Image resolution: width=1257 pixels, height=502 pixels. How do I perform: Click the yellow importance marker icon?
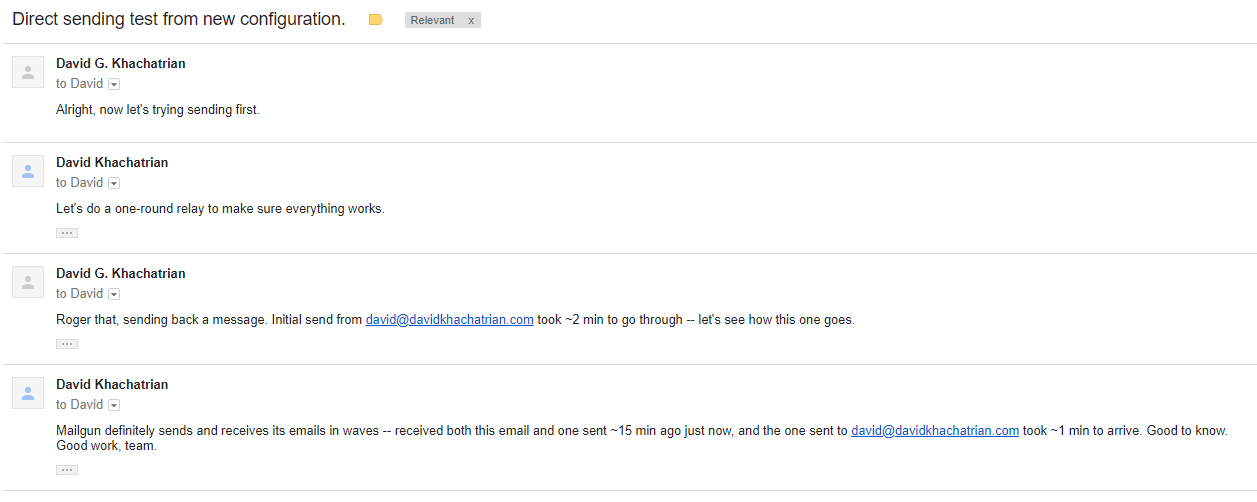tap(376, 20)
